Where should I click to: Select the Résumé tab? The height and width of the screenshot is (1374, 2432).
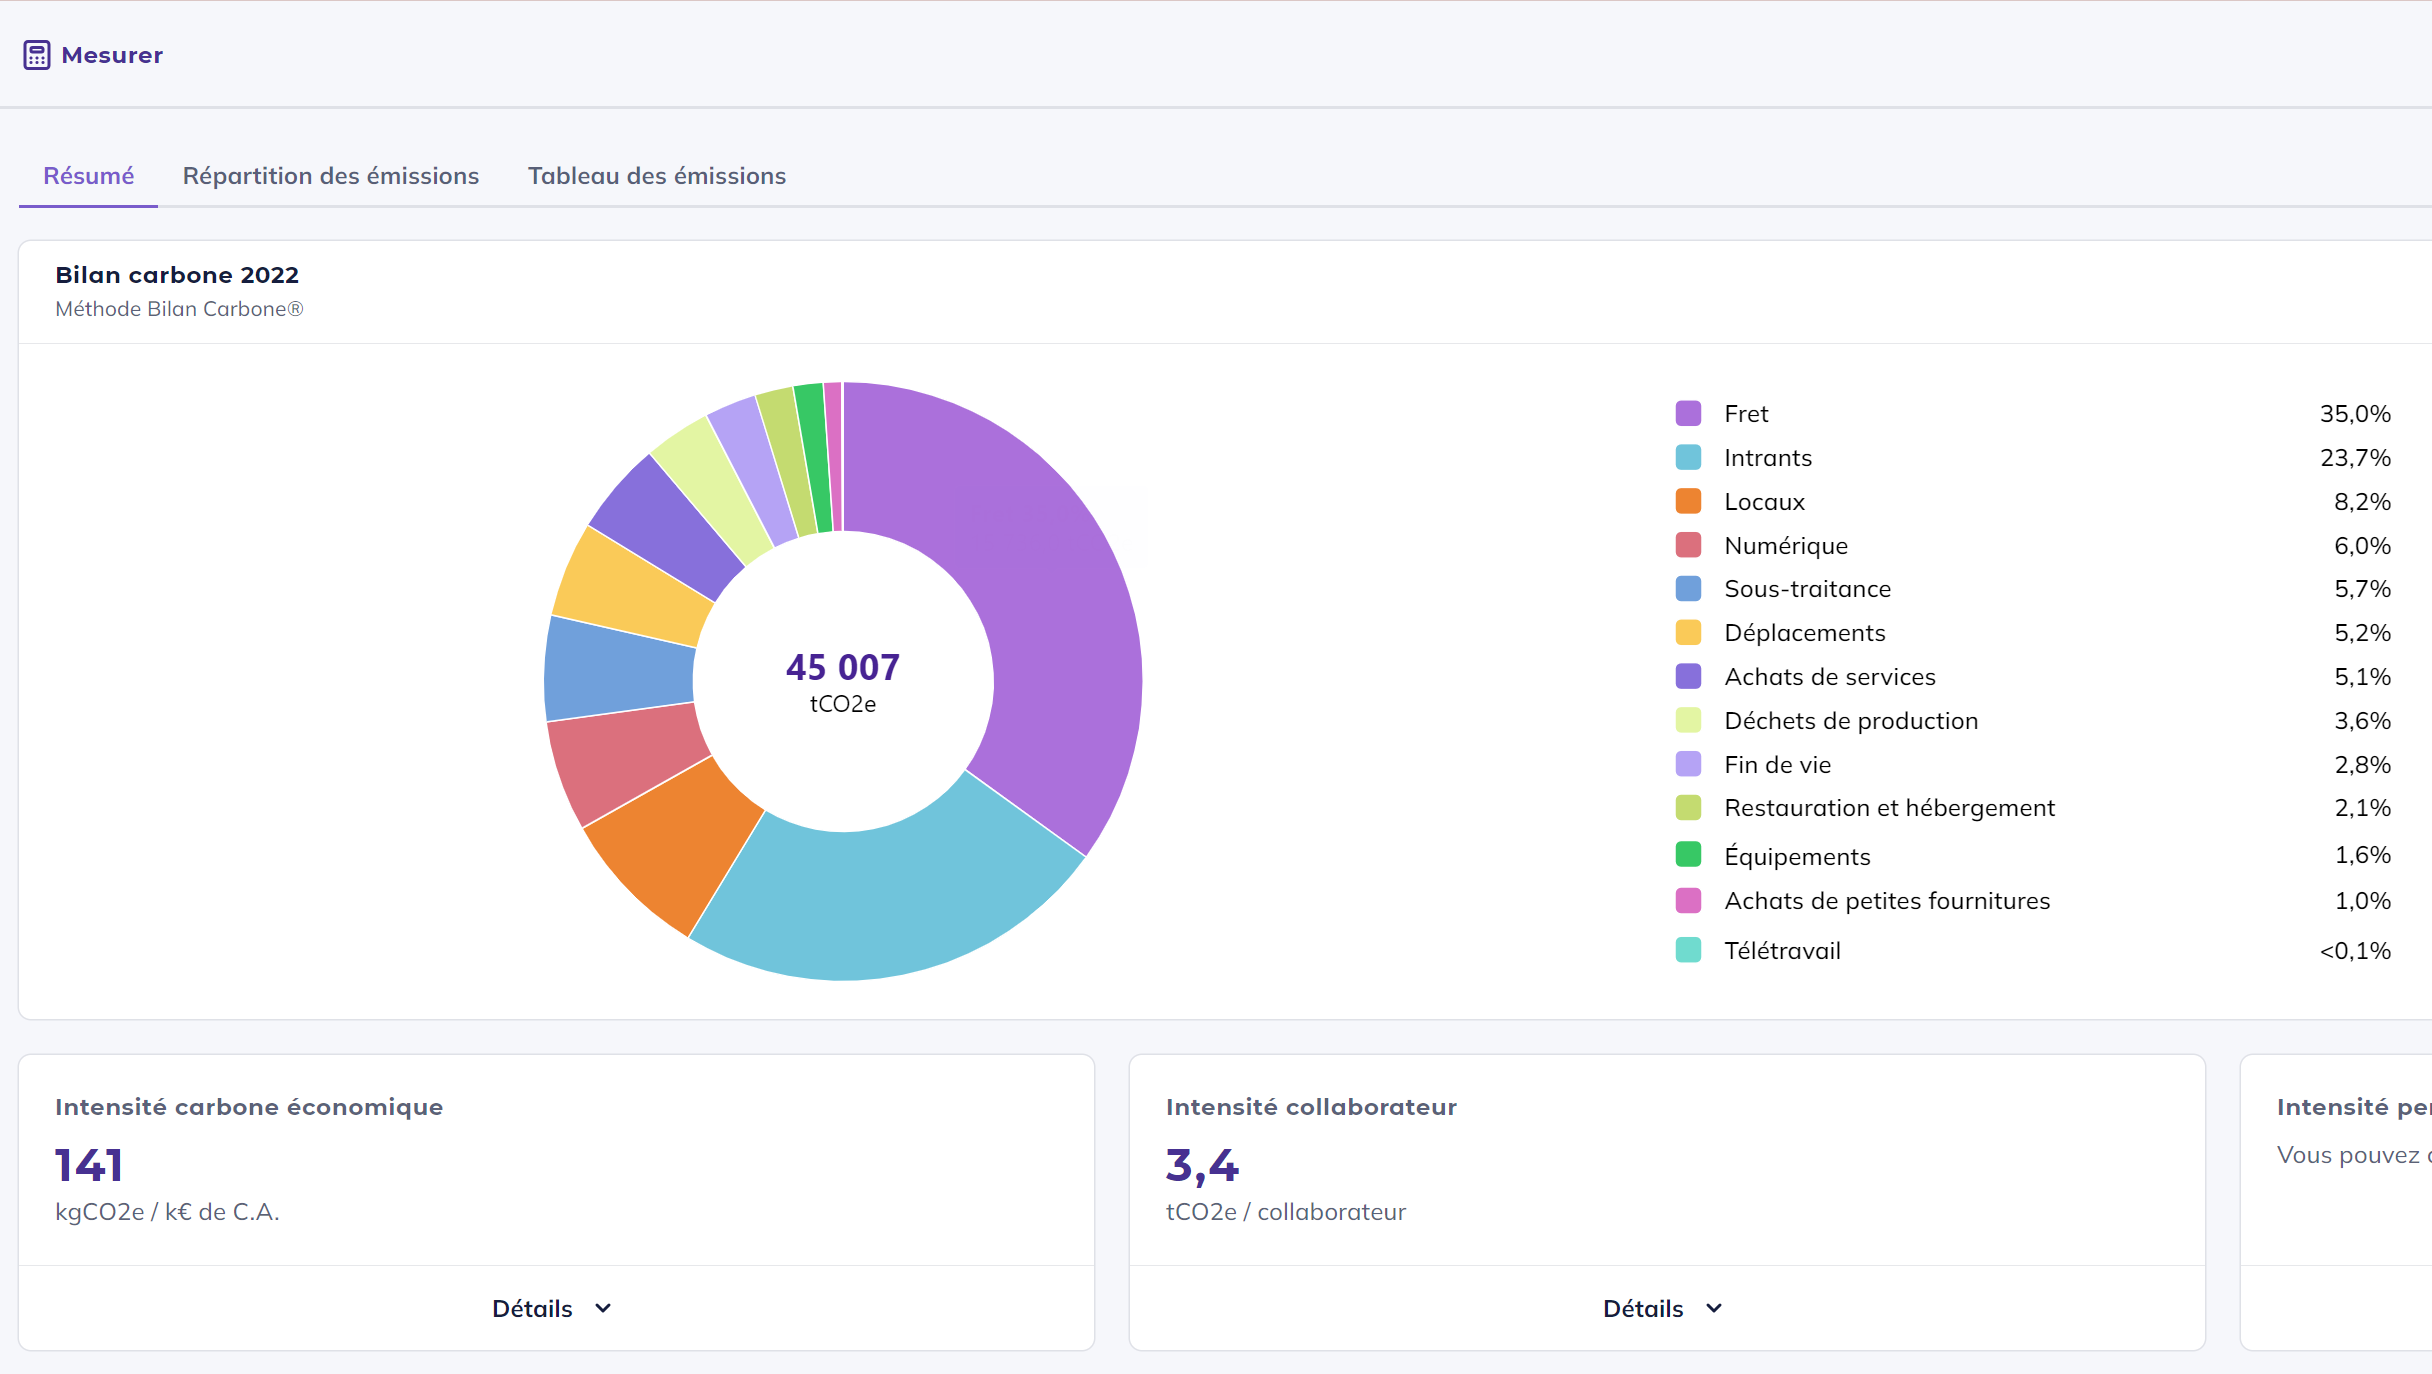coord(88,176)
